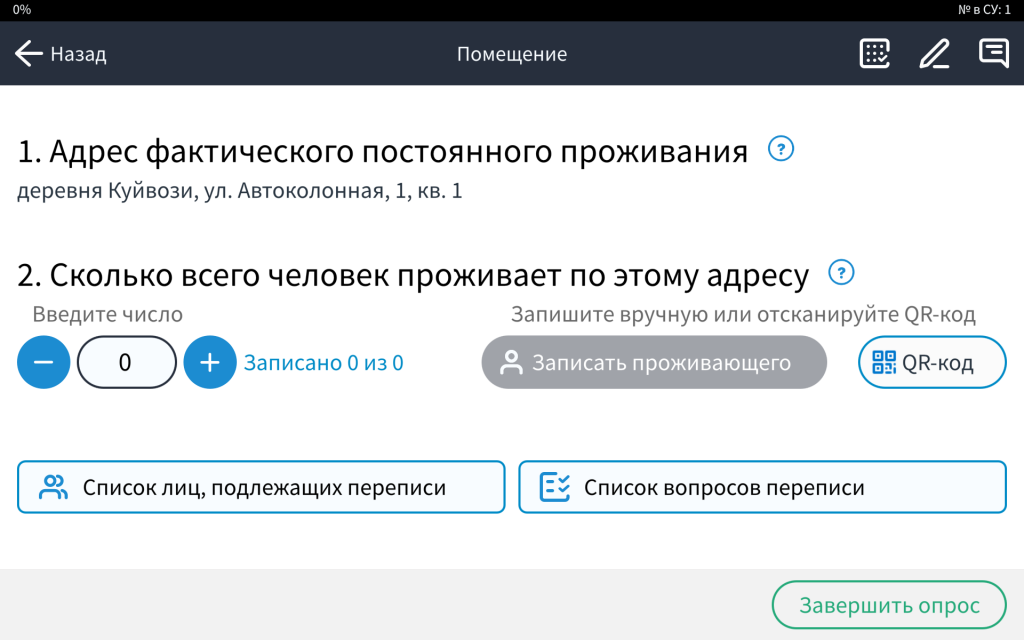Image resolution: width=1024 pixels, height=640 pixels.
Task: Select the pencil edit icon in the top bar
Action: tap(934, 54)
